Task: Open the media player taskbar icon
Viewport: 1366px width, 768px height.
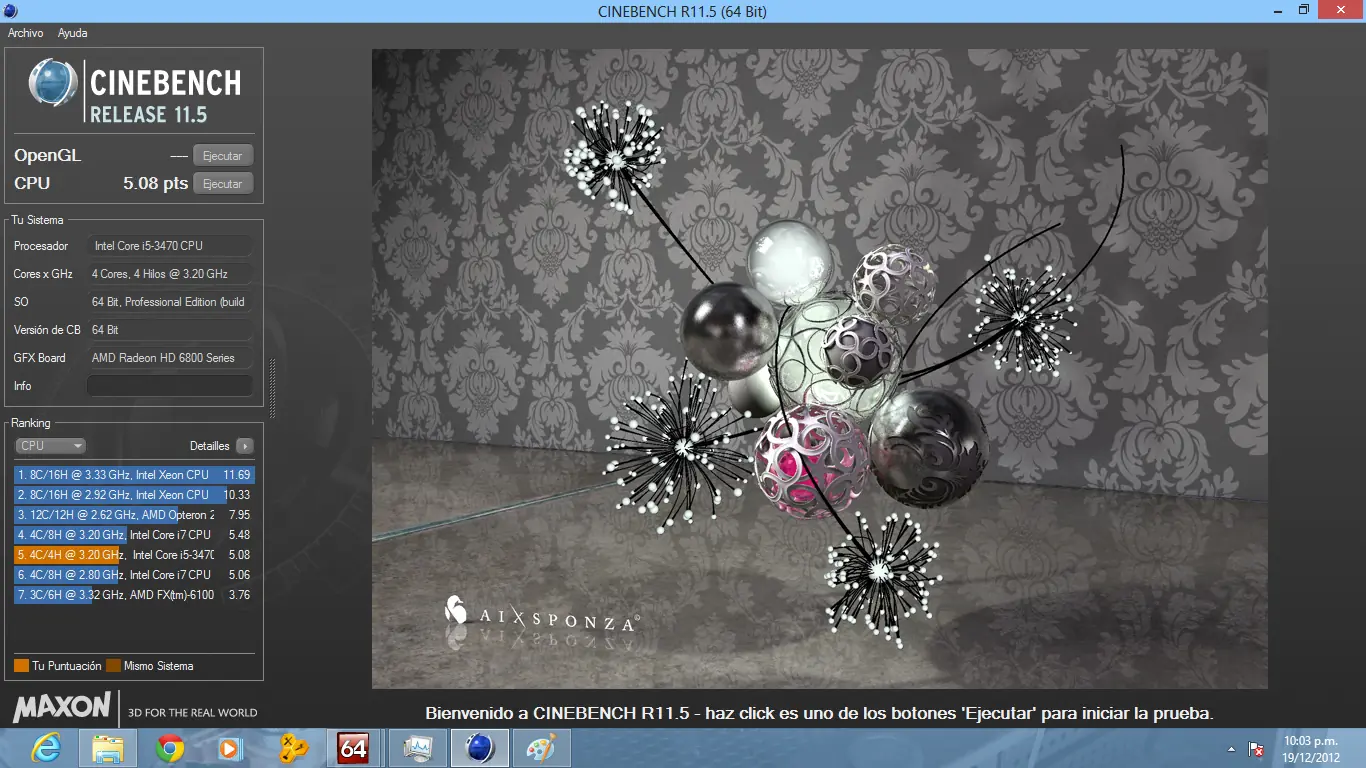Action: tap(230, 748)
